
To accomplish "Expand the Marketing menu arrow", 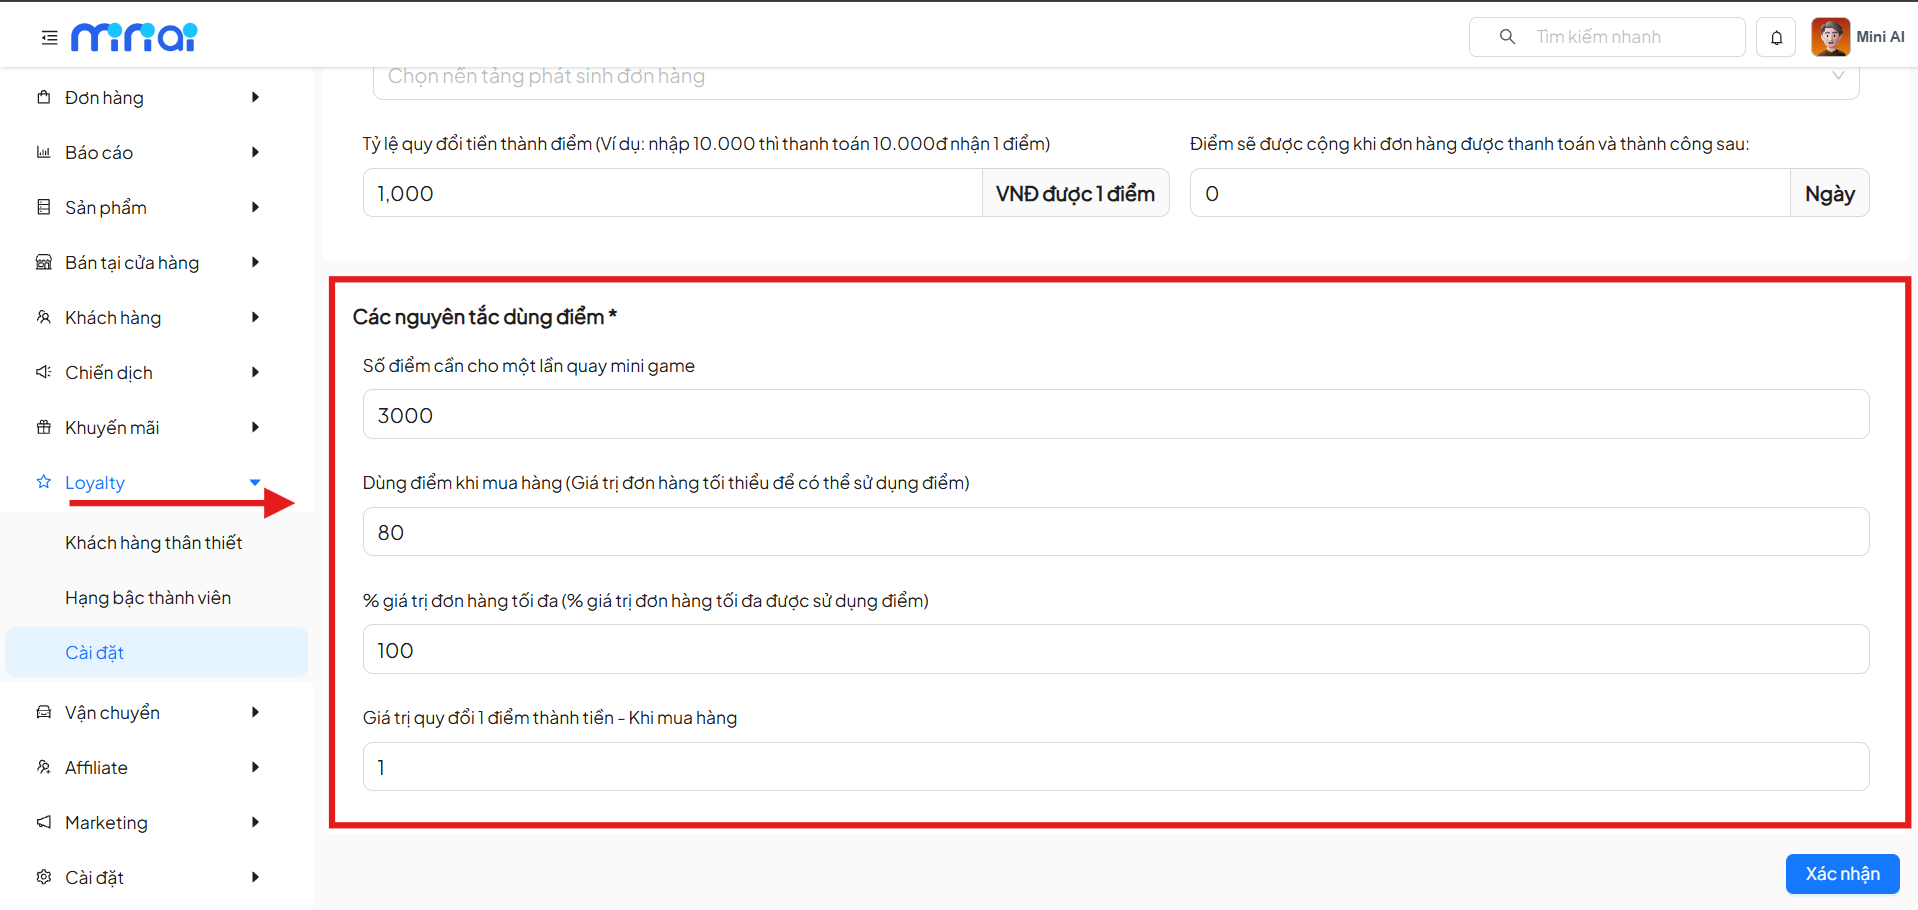I will (255, 822).
